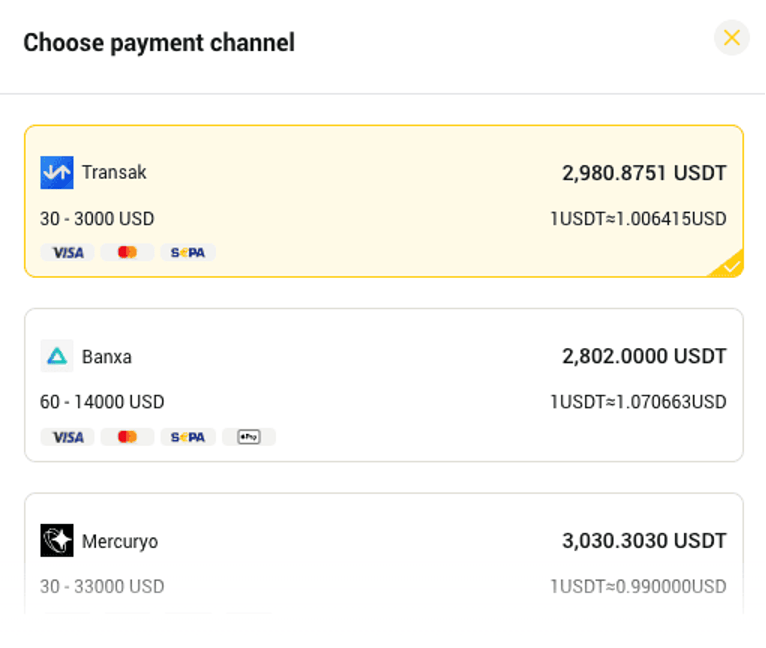
Task: Click the Apple Pay badge in the Banxa card
Action: (249, 437)
